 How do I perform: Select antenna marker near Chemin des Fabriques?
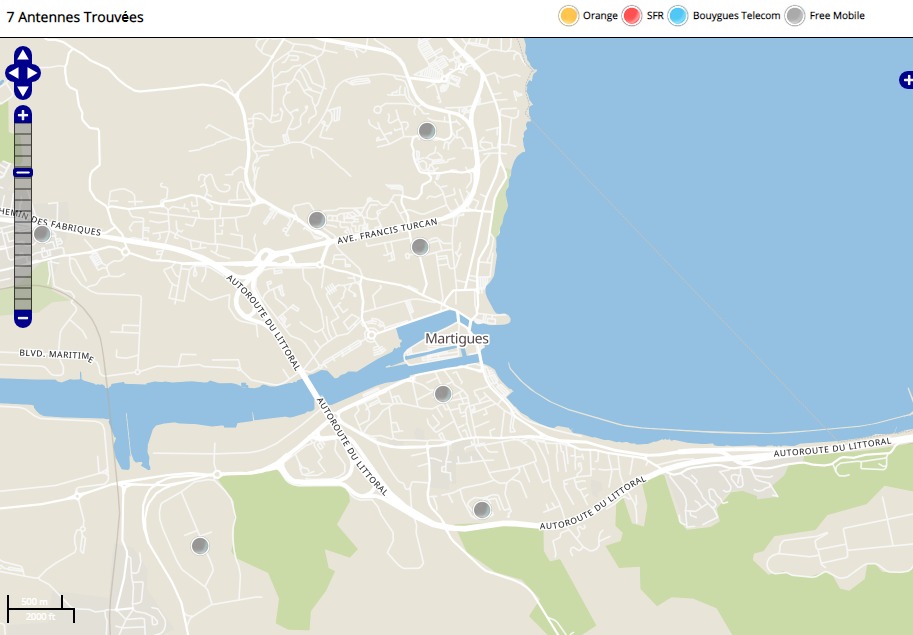point(42,234)
